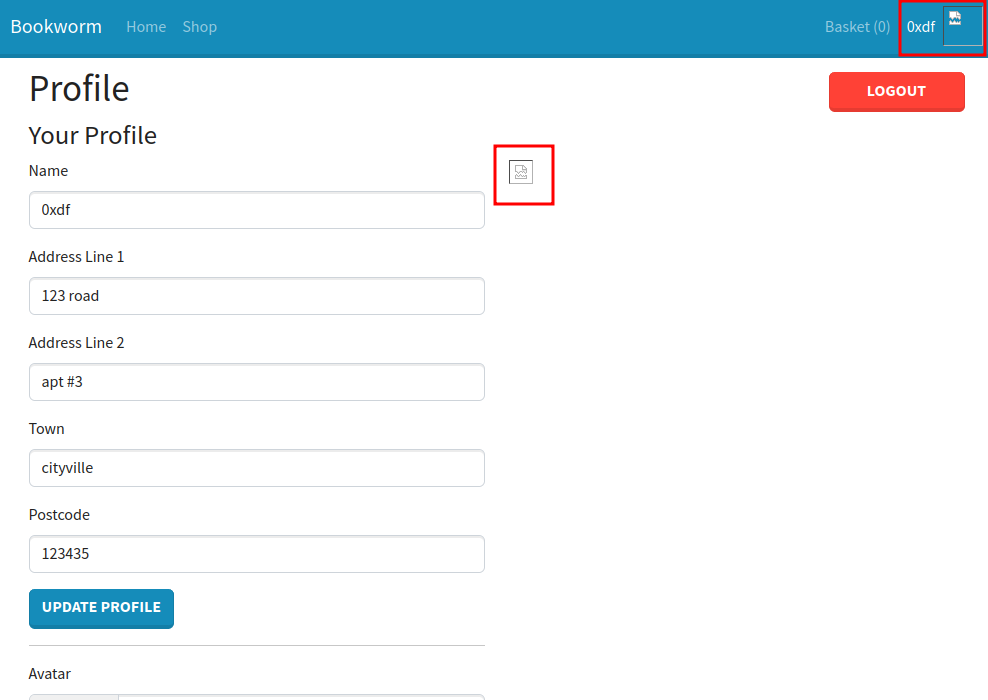
Task: Open the Bookworm brand link
Action: pyautogui.click(x=56, y=27)
